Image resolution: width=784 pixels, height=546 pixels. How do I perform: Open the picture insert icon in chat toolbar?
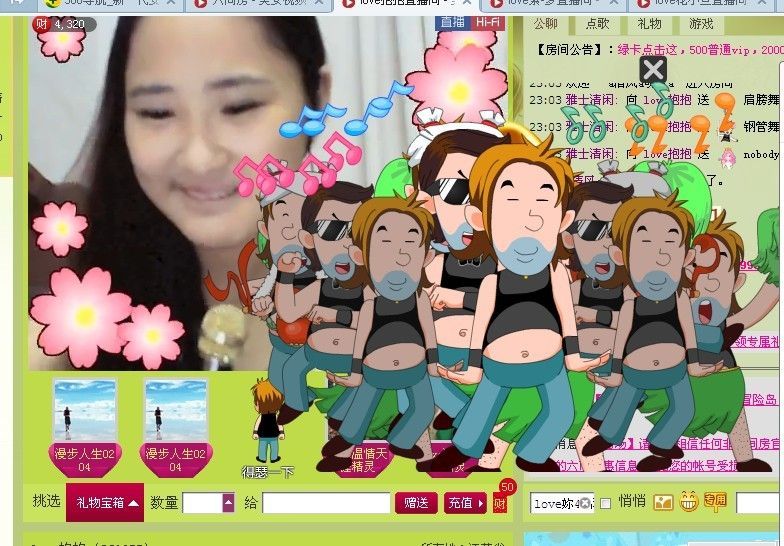coord(663,502)
